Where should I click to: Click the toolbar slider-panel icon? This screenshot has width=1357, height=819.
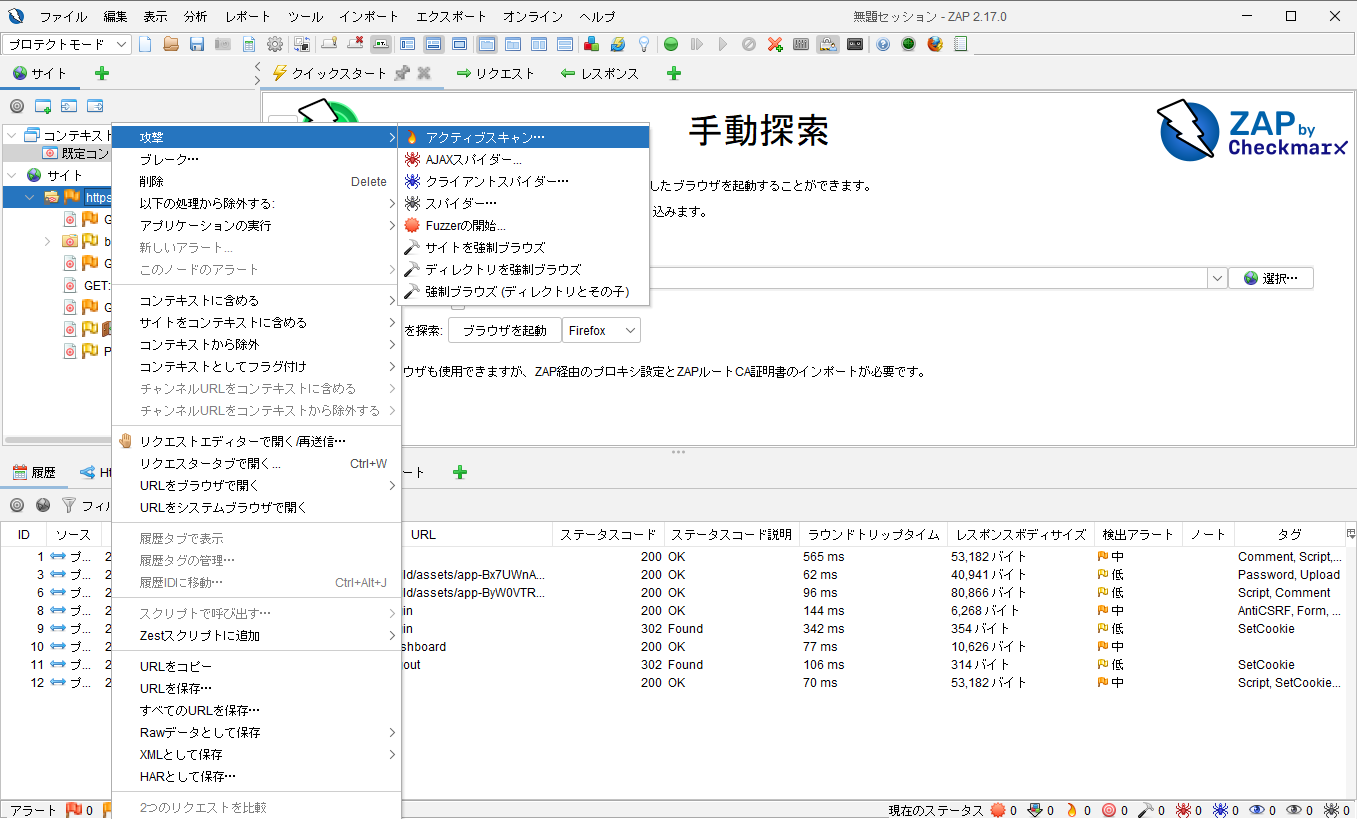801,44
